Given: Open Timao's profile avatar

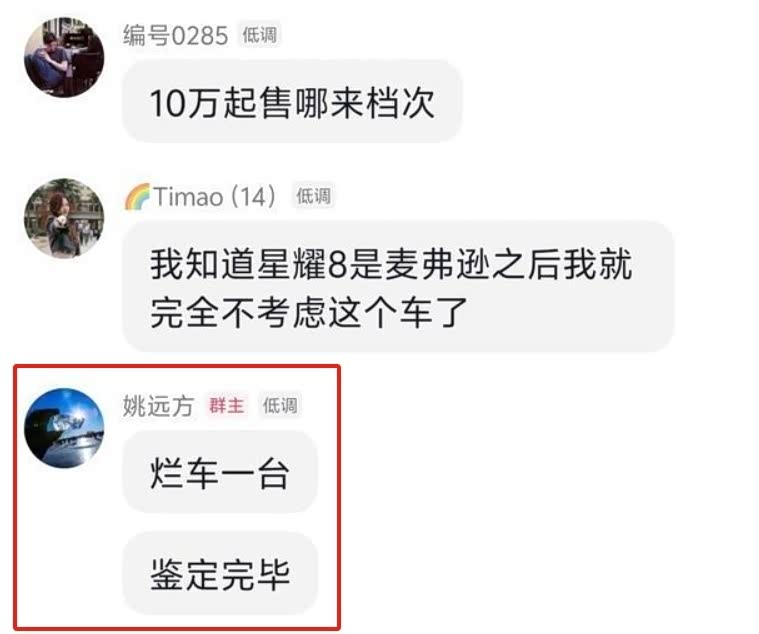Looking at the screenshot, I should coord(64,218).
